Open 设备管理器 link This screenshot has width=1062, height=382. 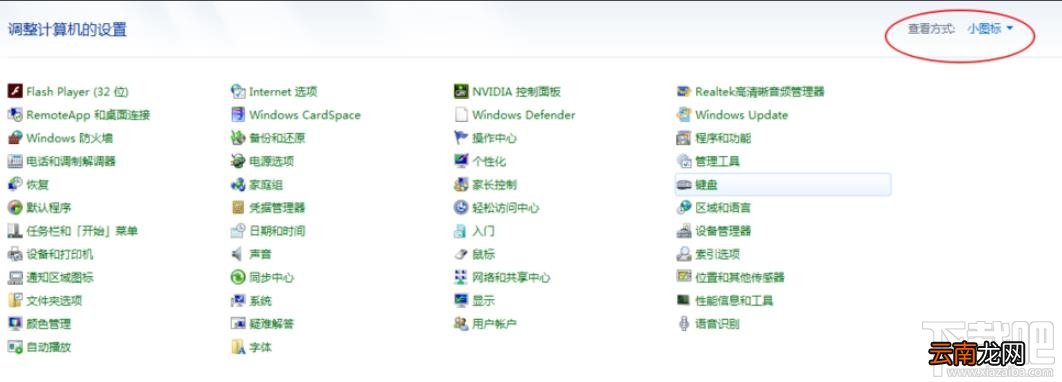pyautogui.click(x=723, y=231)
